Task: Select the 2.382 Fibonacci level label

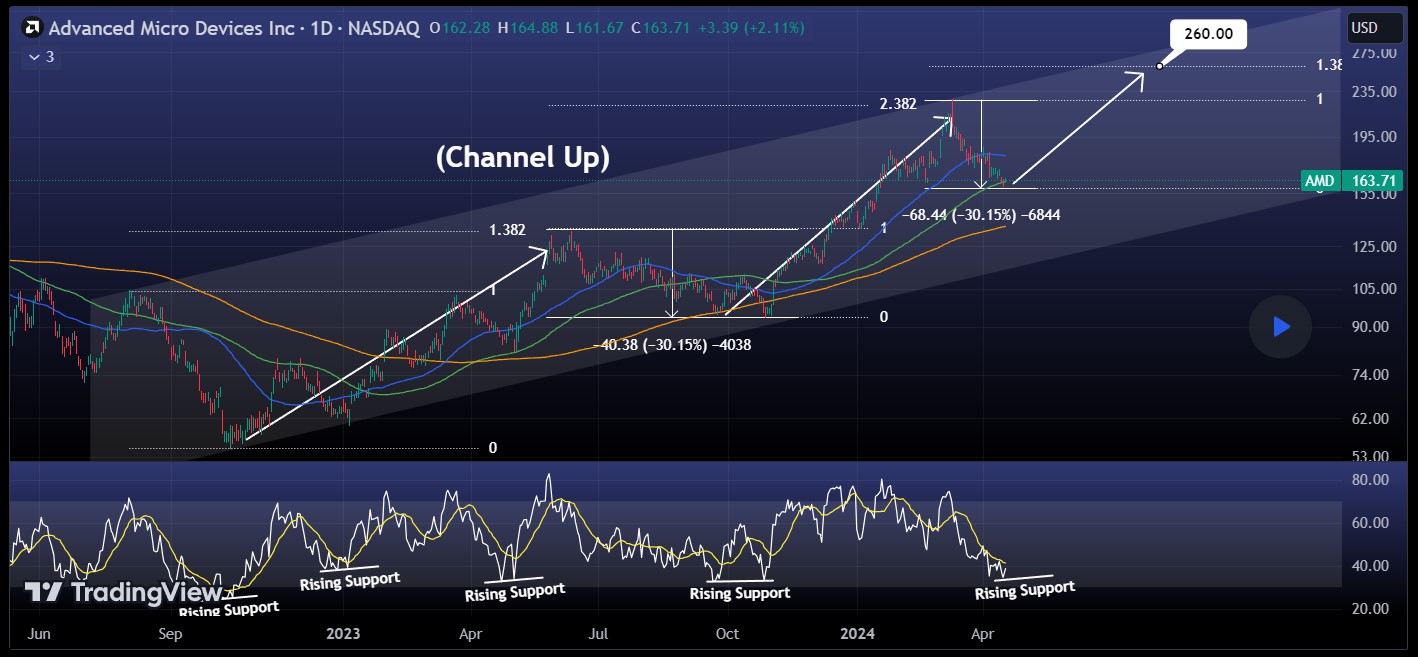Action: pyautogui.click(x=898, y=104)
